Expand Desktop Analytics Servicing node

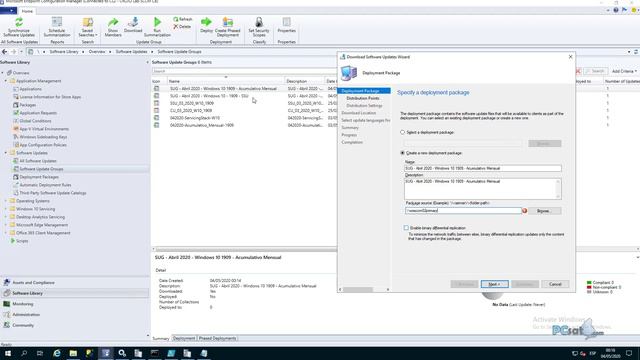6,217
